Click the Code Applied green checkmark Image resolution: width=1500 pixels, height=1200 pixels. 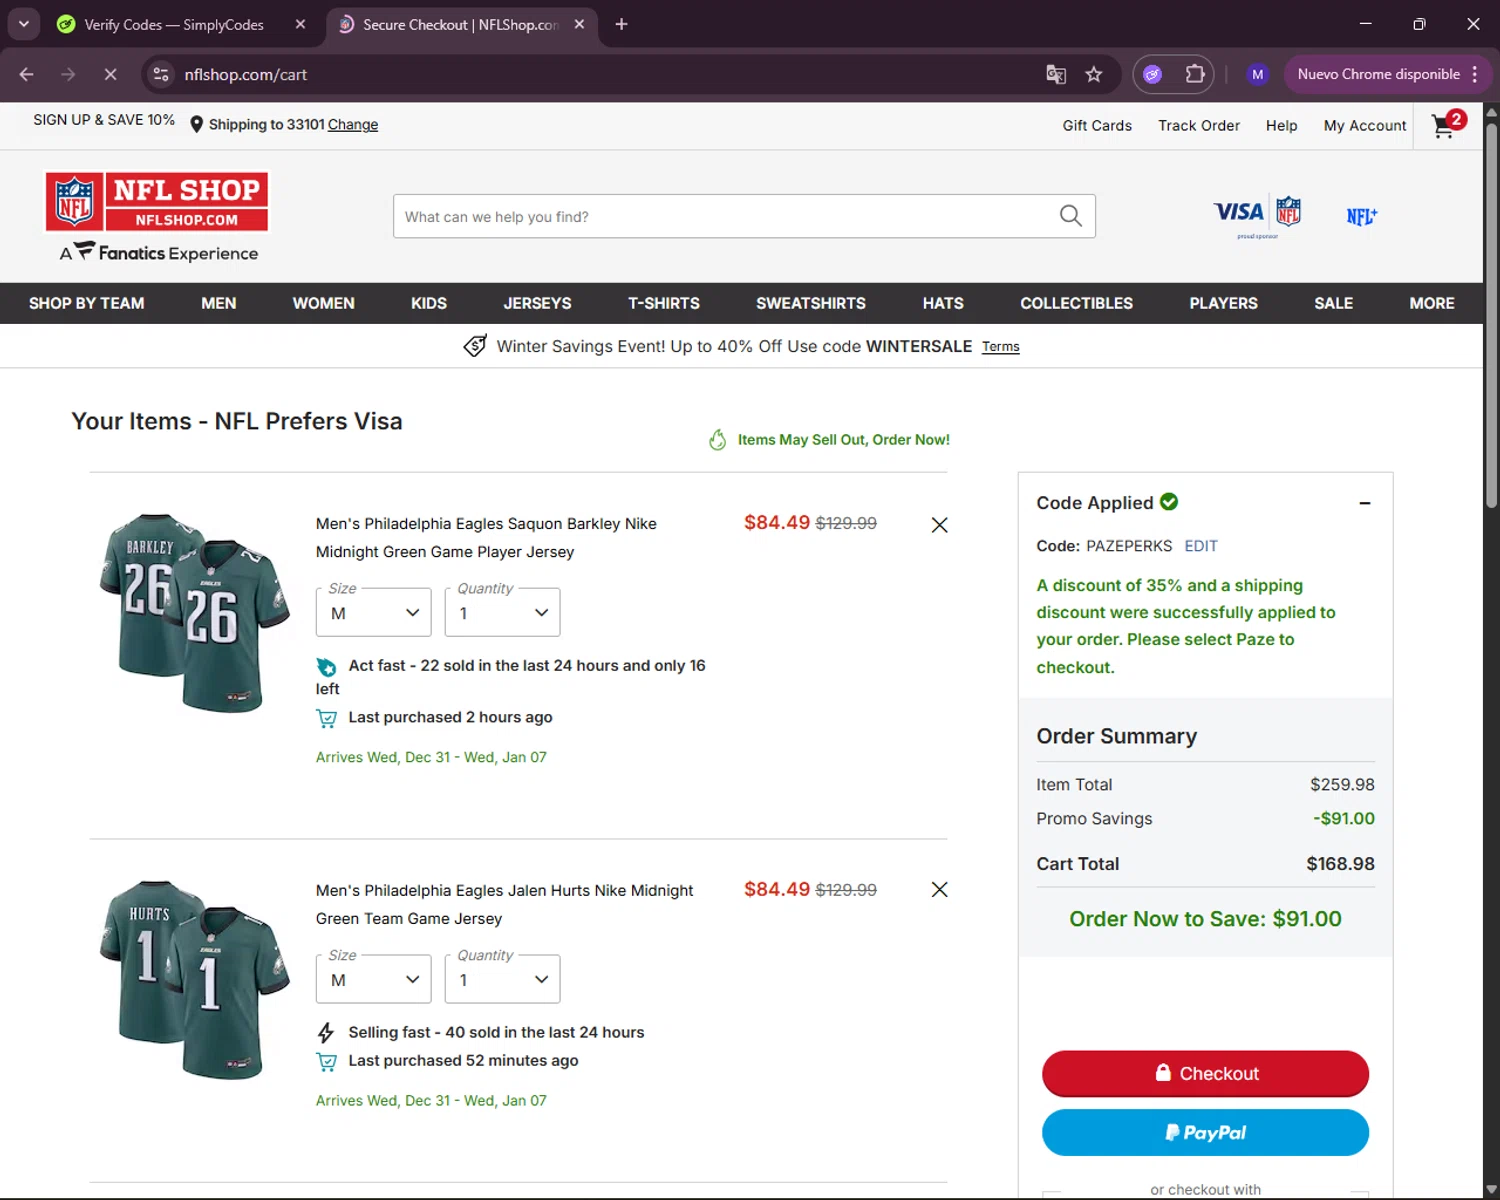coord(1169,502)
